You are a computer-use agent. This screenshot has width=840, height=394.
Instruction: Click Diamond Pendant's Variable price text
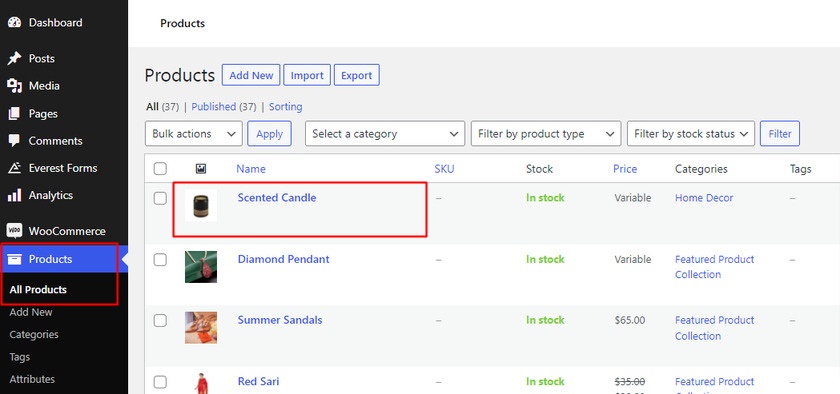tap(633, 259)
